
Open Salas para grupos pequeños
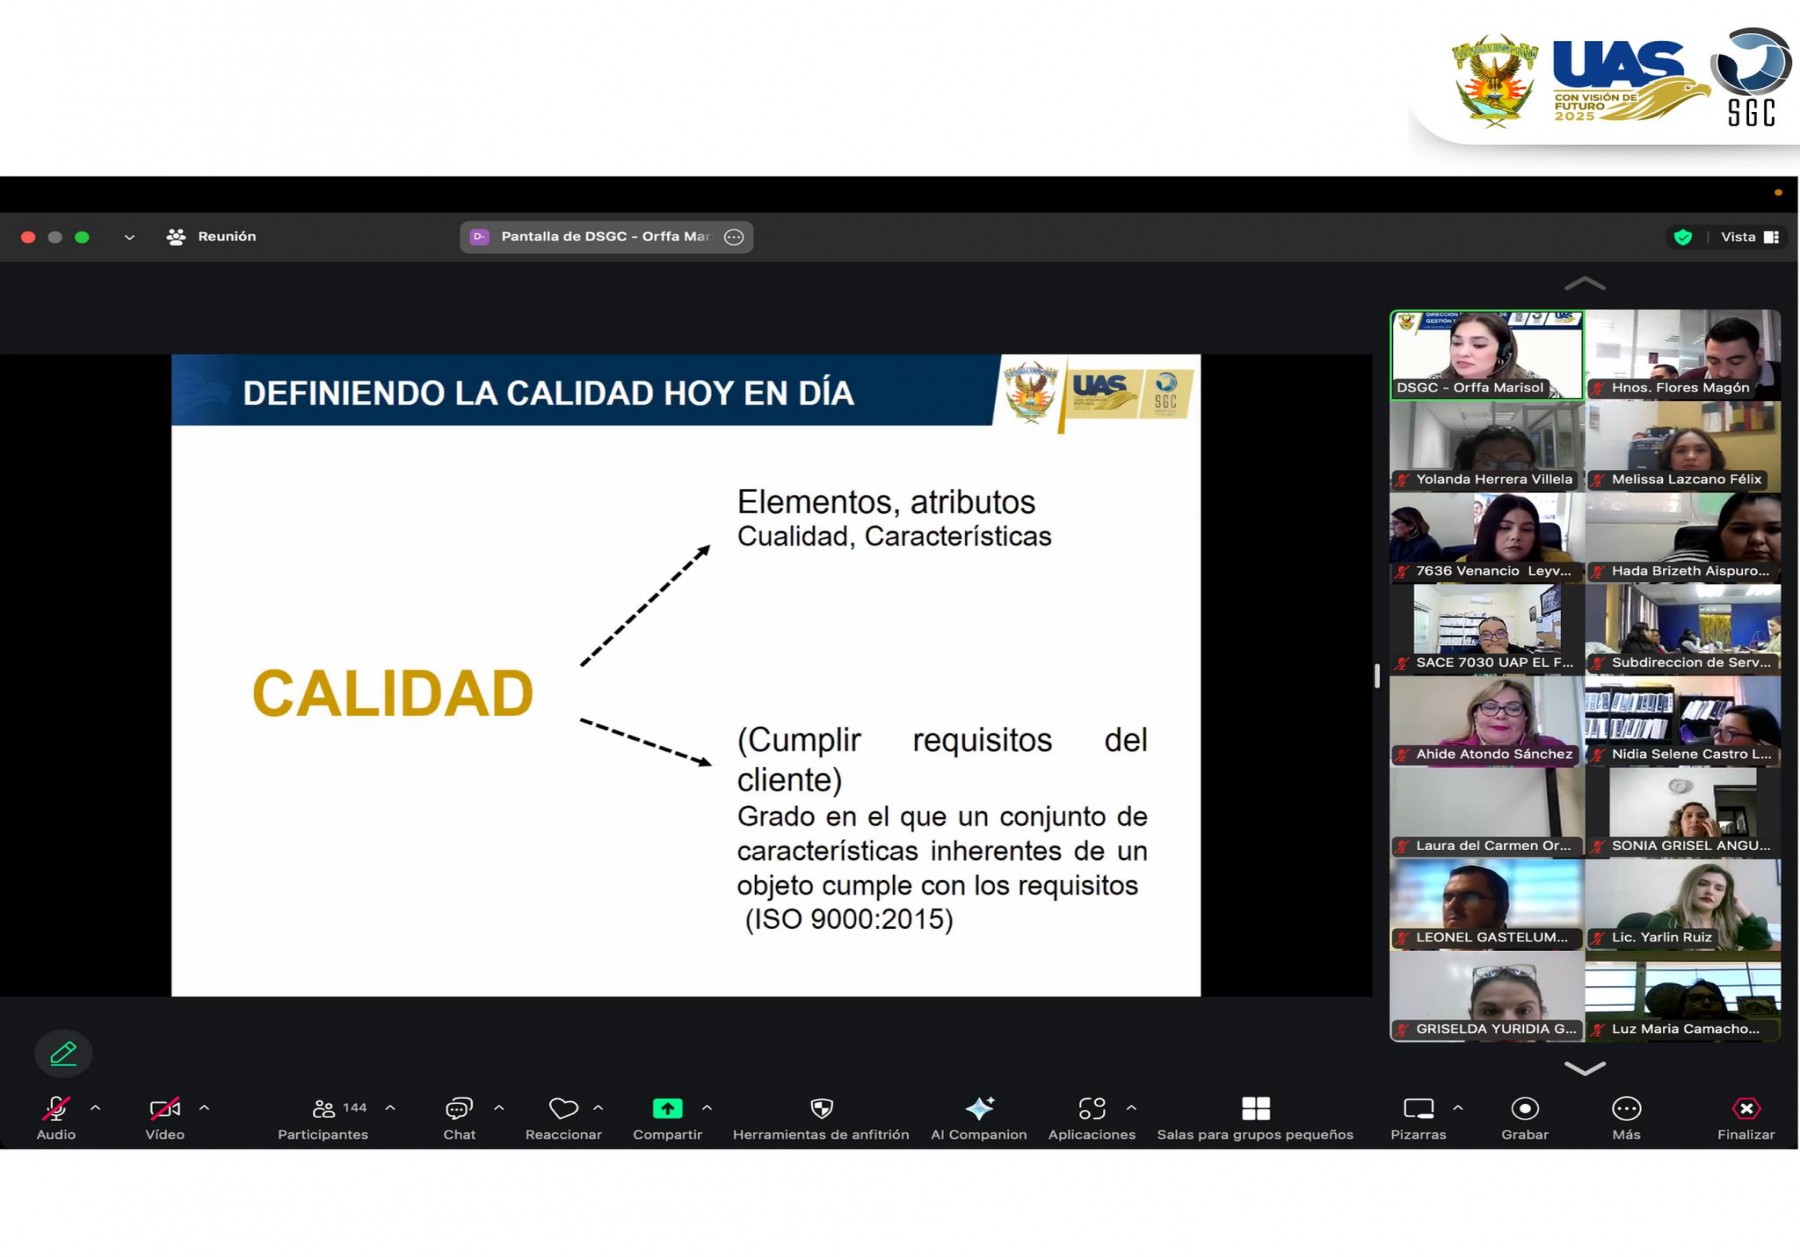(x=1255, y=1109)
